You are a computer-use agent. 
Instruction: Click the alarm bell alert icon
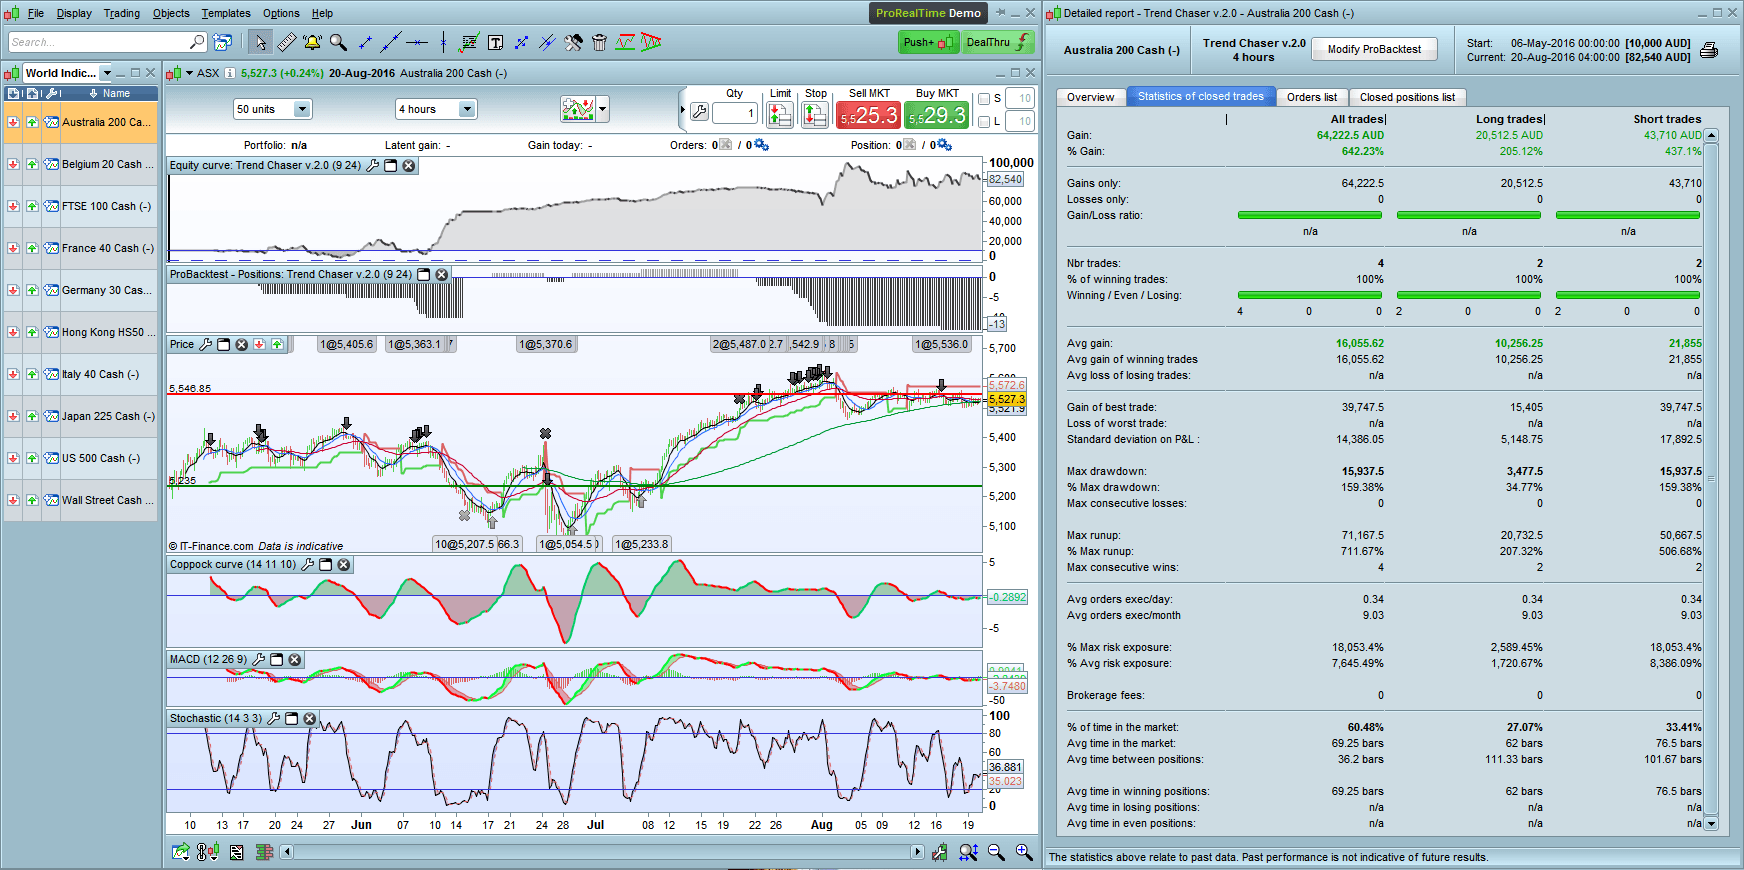click(312, 42)
